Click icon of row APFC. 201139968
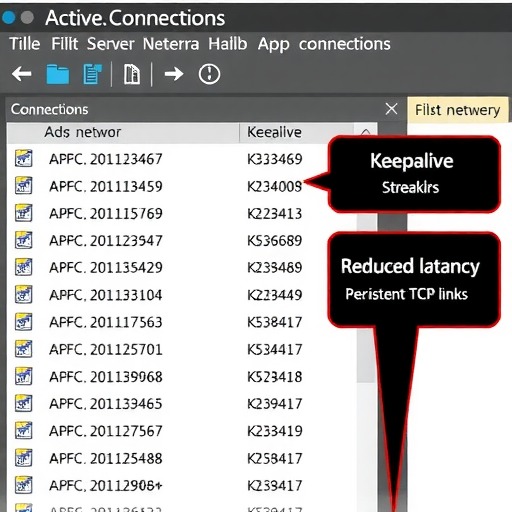 click(24, 376)
